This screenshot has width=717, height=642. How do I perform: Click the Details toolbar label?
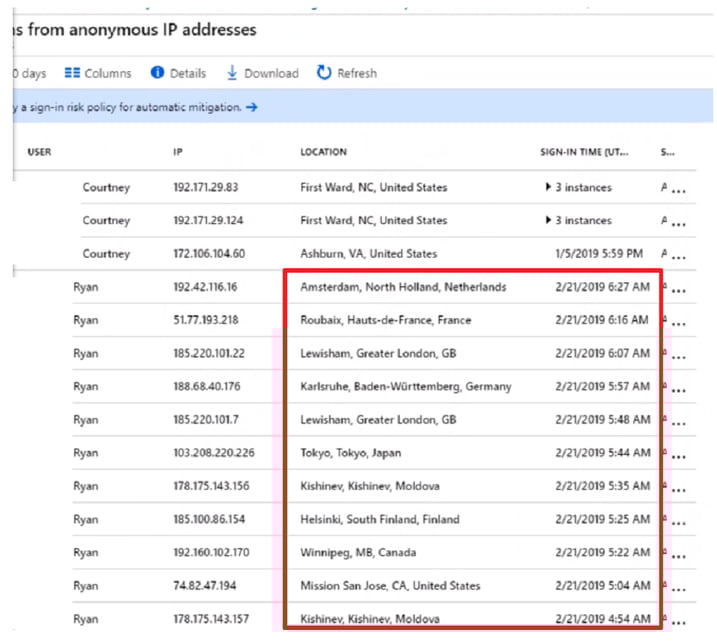pos(187,73)
